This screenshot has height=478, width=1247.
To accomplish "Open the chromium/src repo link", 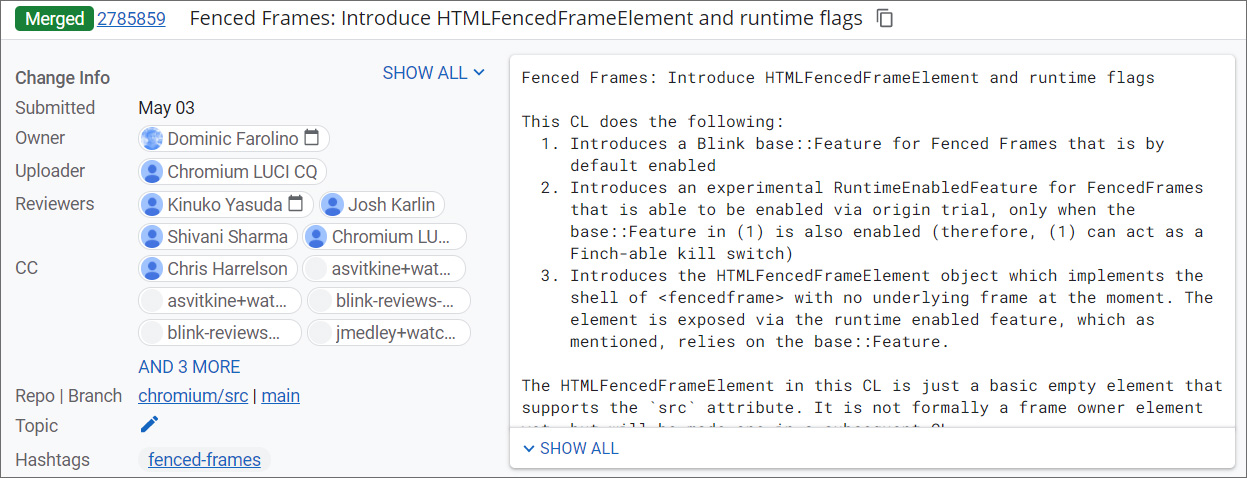I will point(193,396).
